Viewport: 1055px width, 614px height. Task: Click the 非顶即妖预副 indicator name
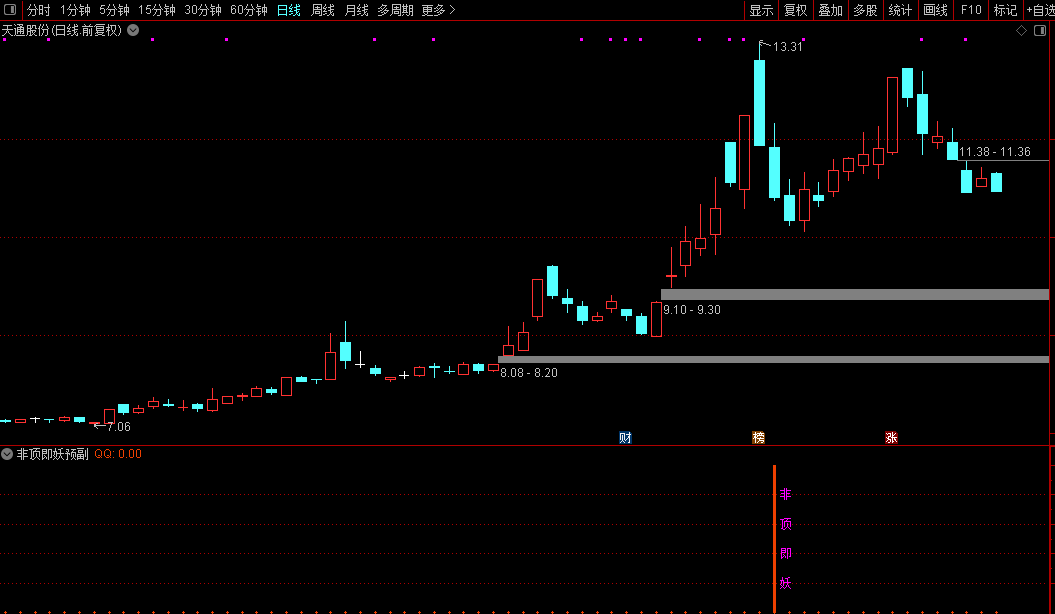pos(52,454)
